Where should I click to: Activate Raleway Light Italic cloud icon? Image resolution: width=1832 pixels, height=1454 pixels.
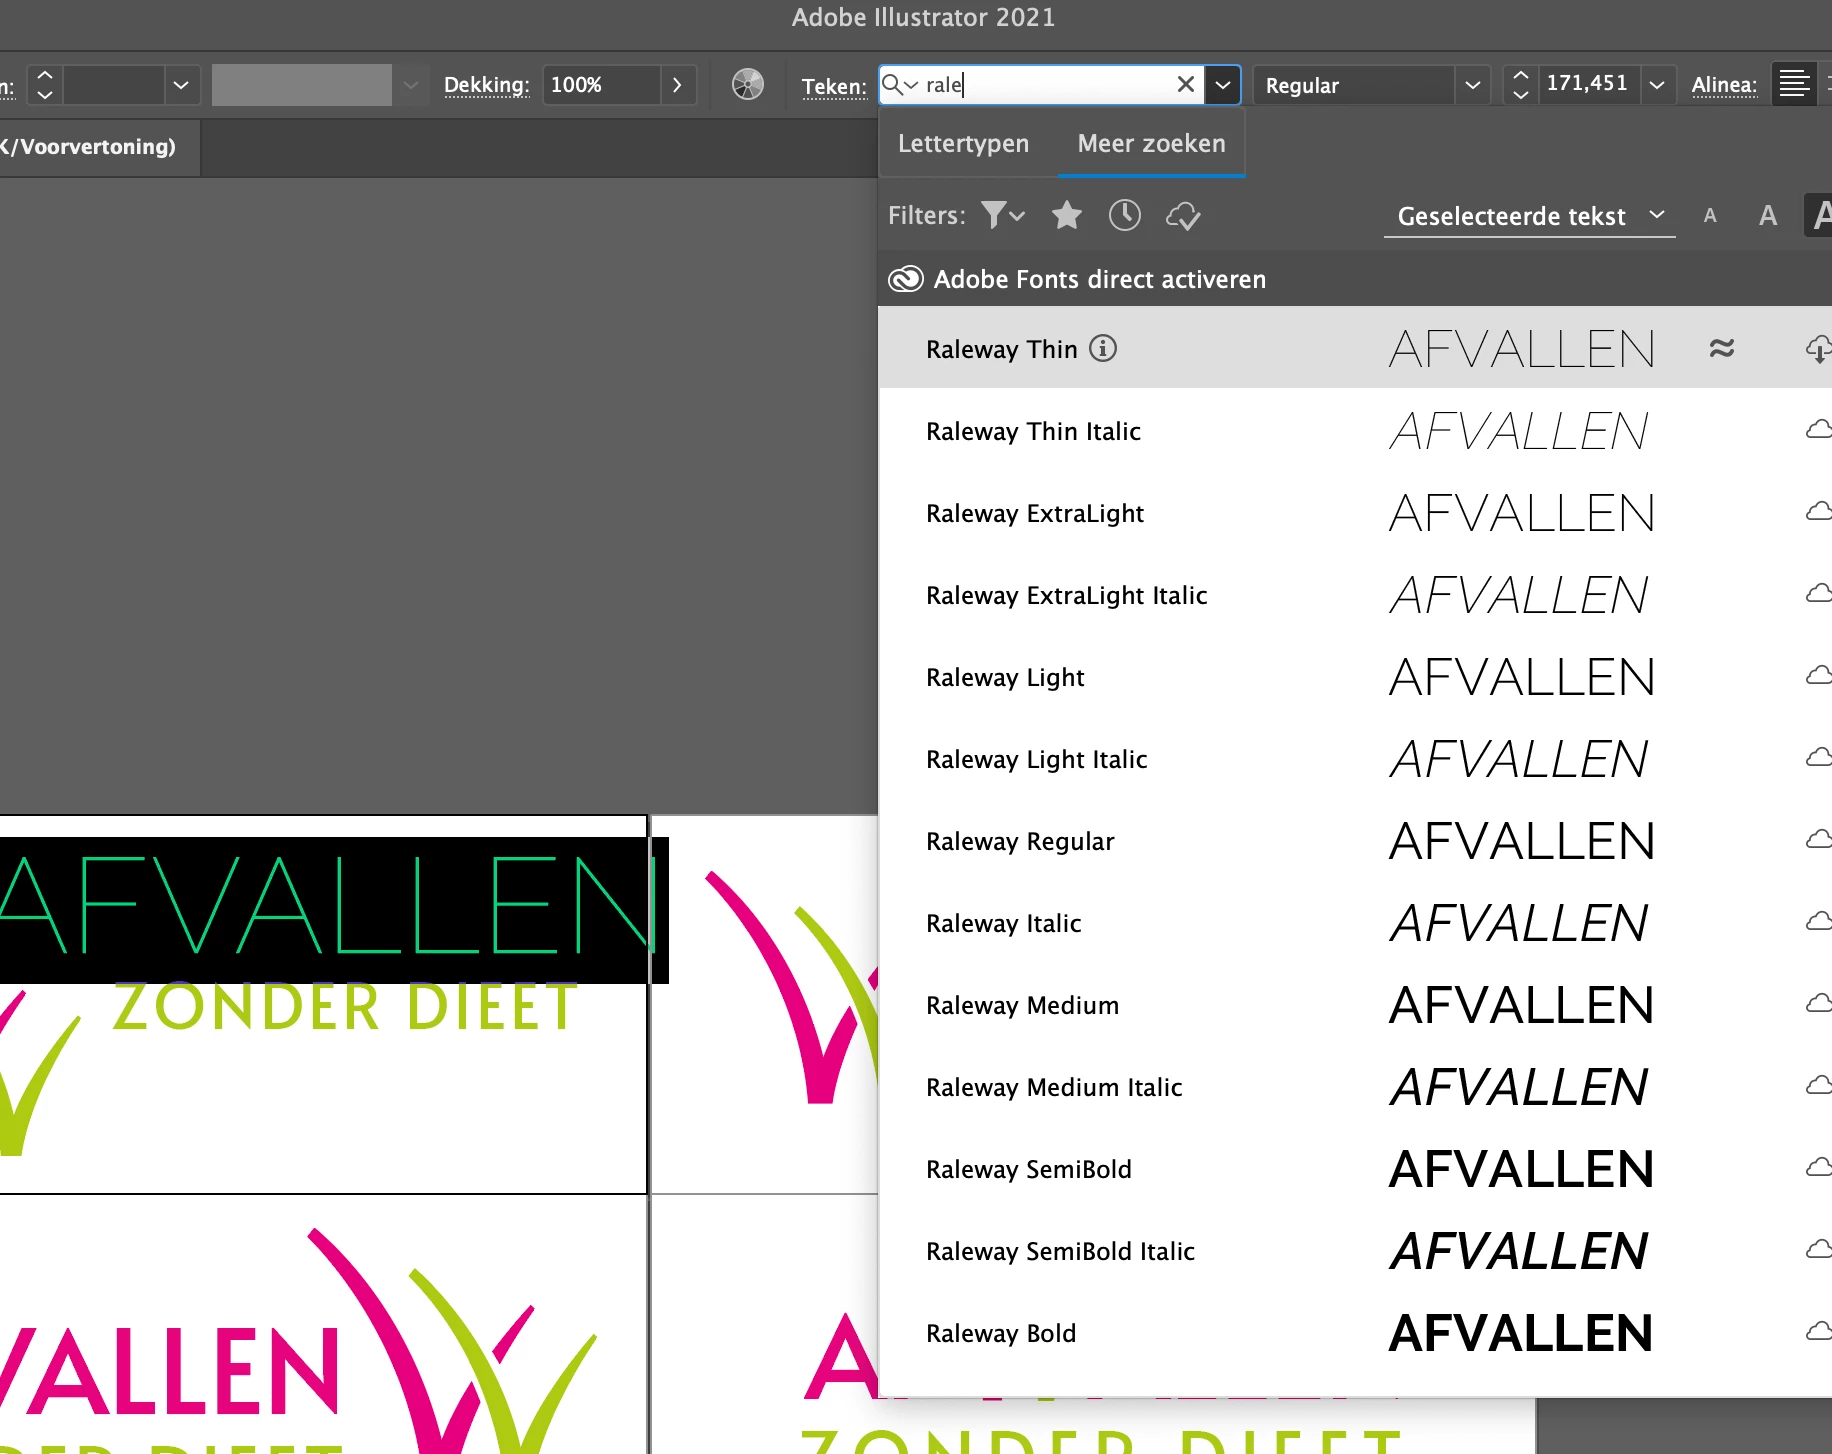(x=1819, y=758)
